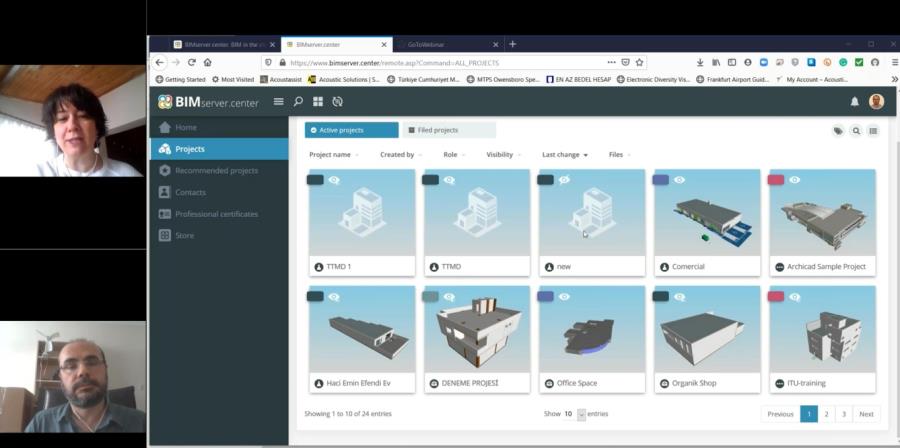Toggle visibility eye on ITU-training project

point(794,297)
